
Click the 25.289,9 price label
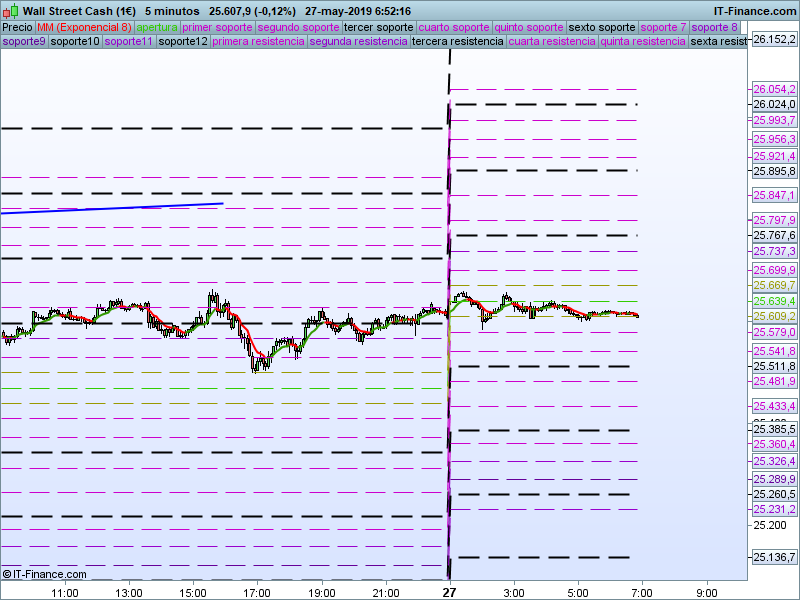click(774, 479)
